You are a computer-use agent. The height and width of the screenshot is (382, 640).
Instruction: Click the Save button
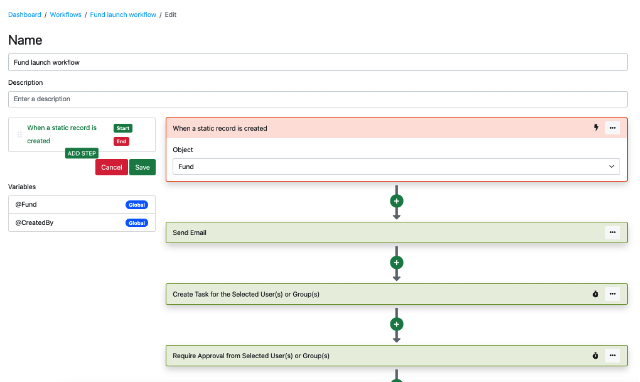(x=142, y=167)
